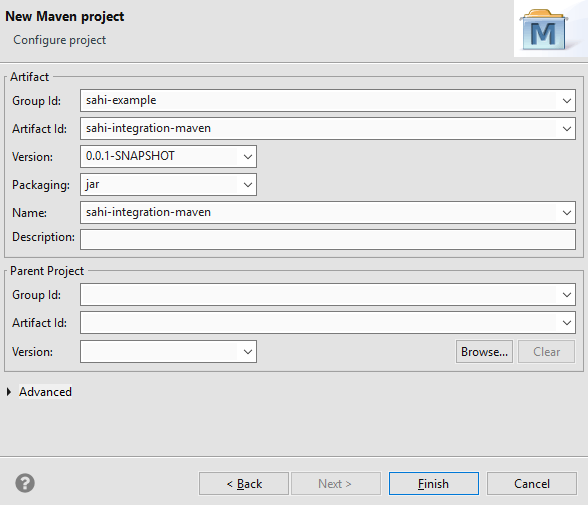Open the Artifact Group Id dropdown arrow
Screen dimensions: 588x505
click(x=567, y=100)
